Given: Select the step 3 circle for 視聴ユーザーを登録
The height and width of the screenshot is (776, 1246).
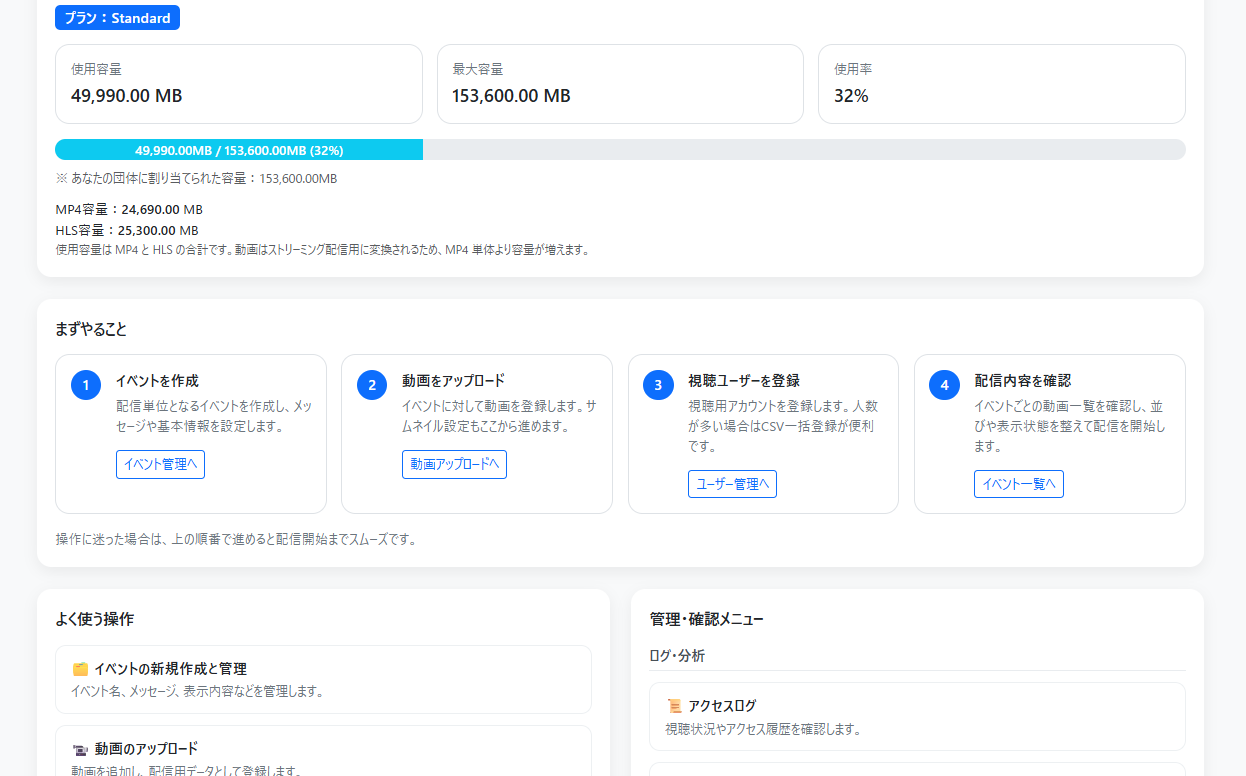Looking at the screenshot, I should coord(657,384).
